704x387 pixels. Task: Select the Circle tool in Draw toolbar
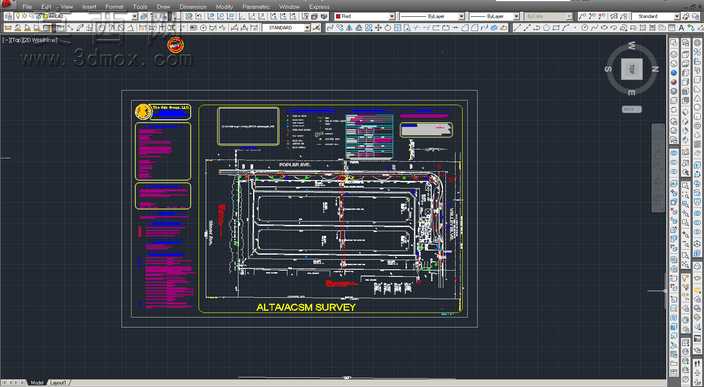585,28
